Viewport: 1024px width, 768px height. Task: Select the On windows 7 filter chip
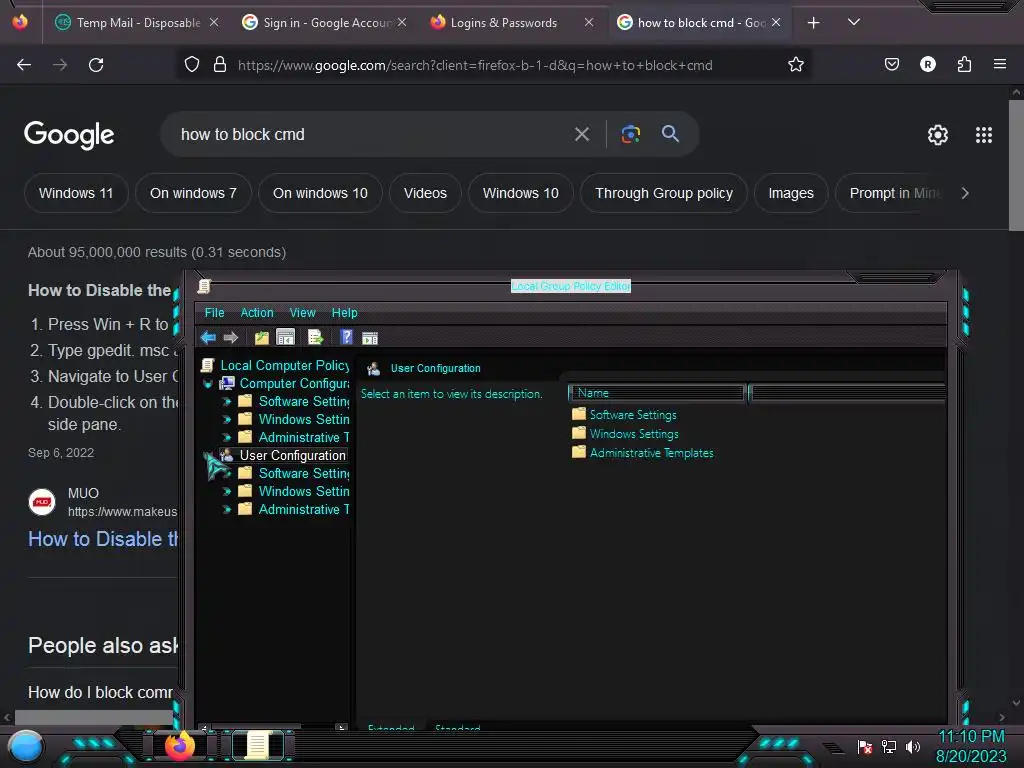[x=193, y=193]
